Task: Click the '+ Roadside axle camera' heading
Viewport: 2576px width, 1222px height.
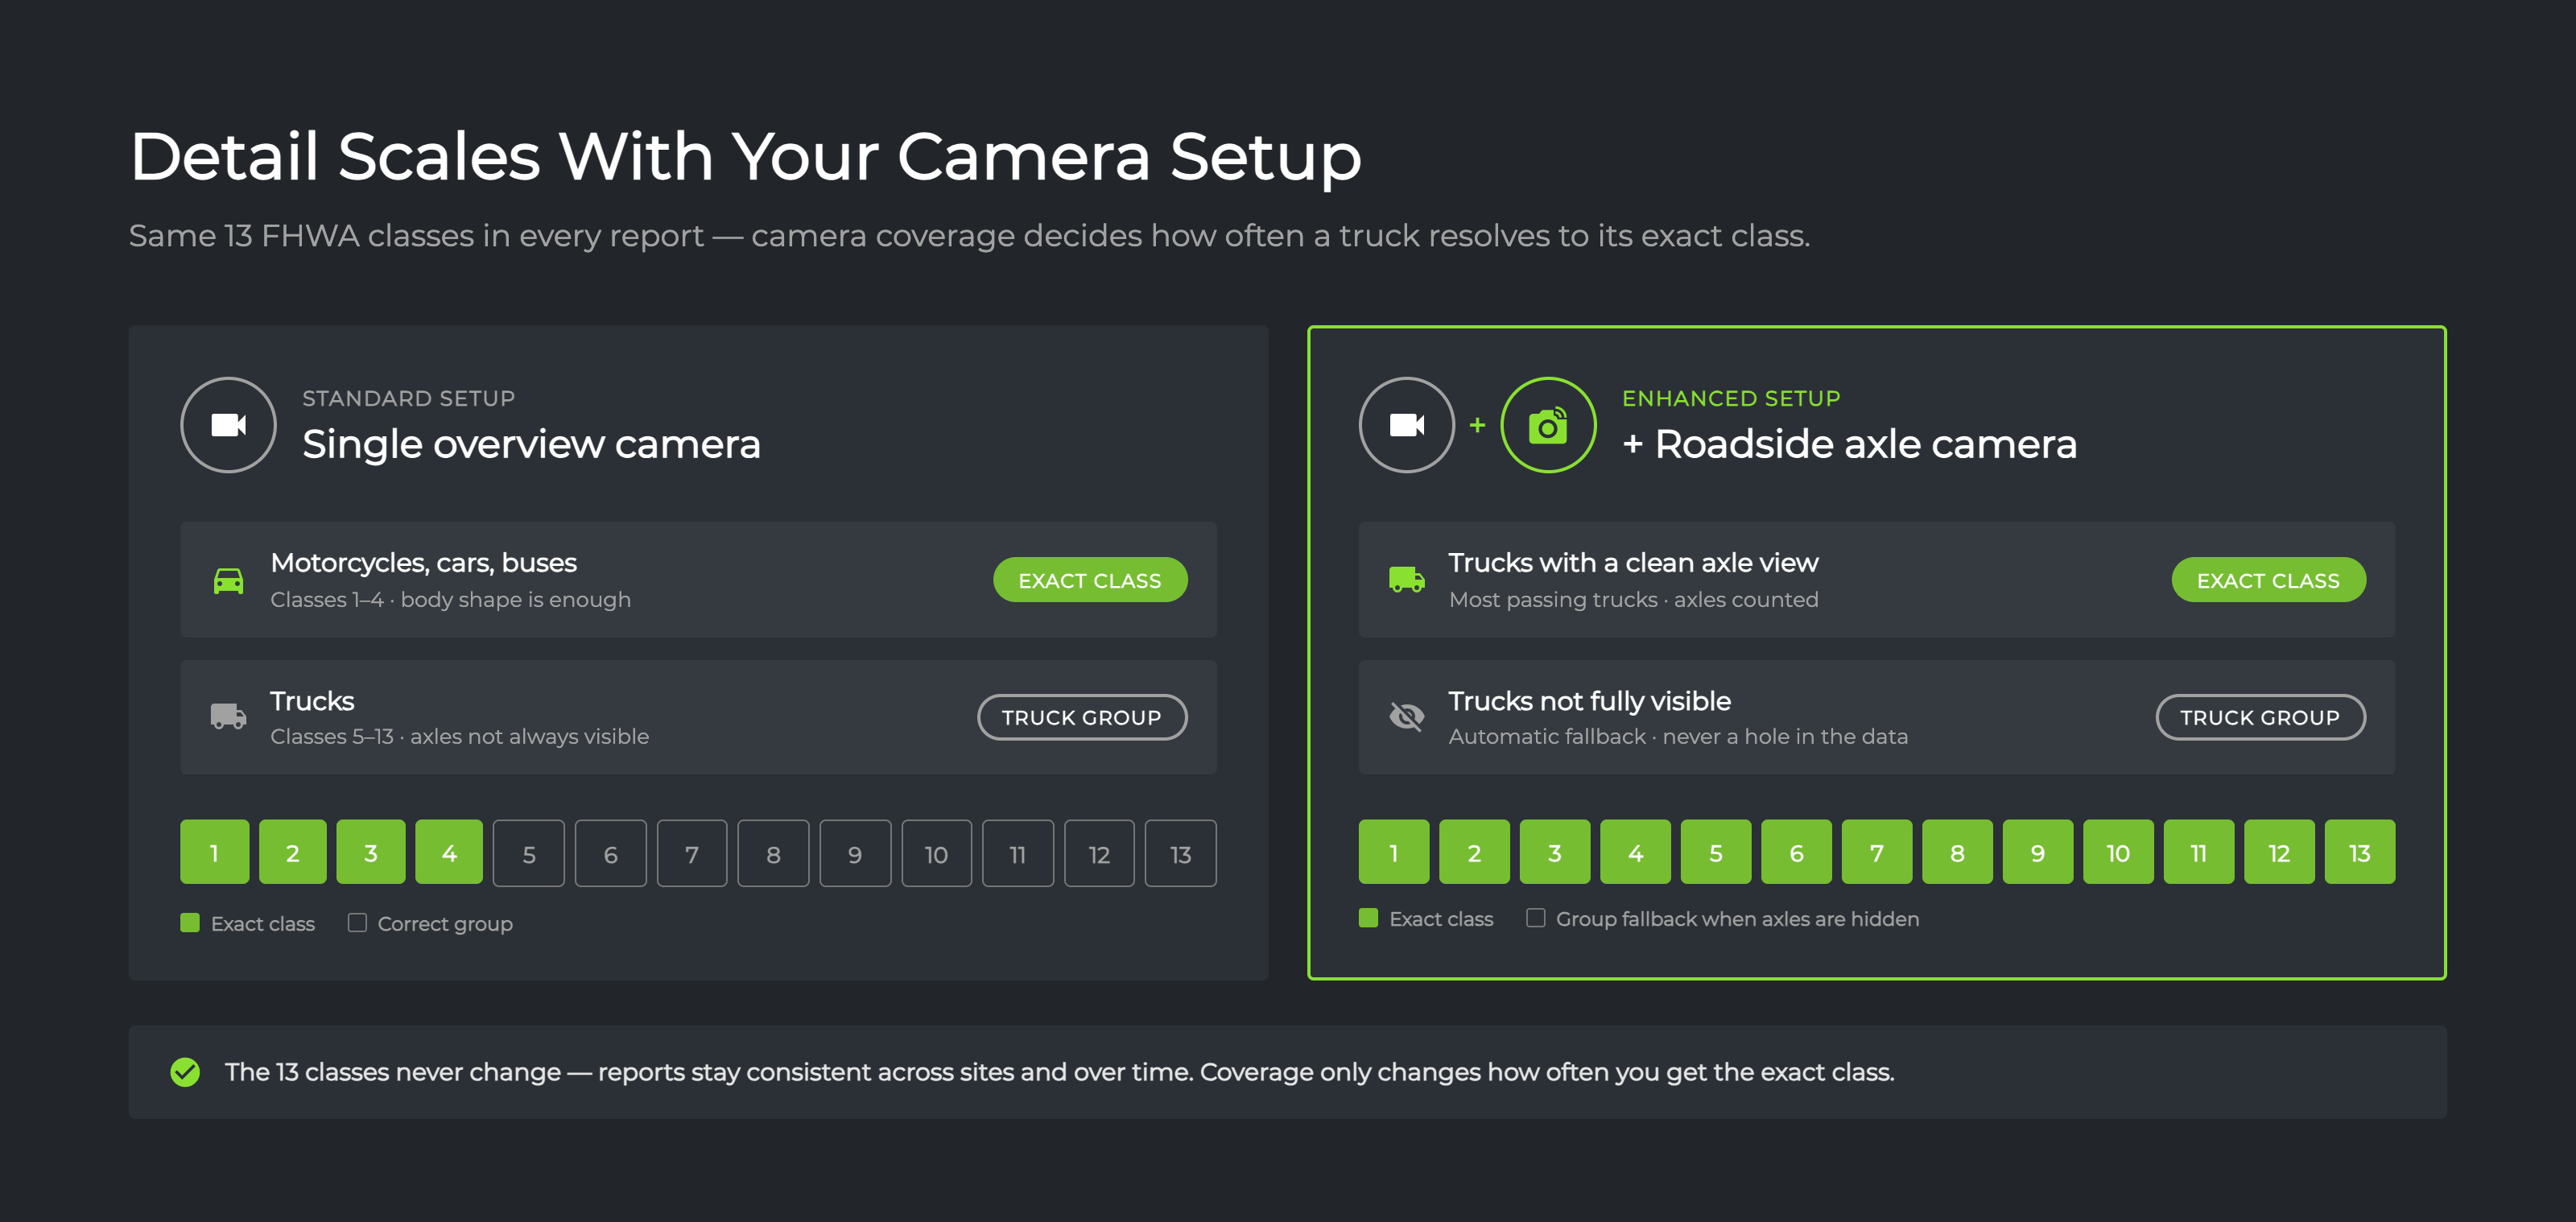Action: 1849,444
